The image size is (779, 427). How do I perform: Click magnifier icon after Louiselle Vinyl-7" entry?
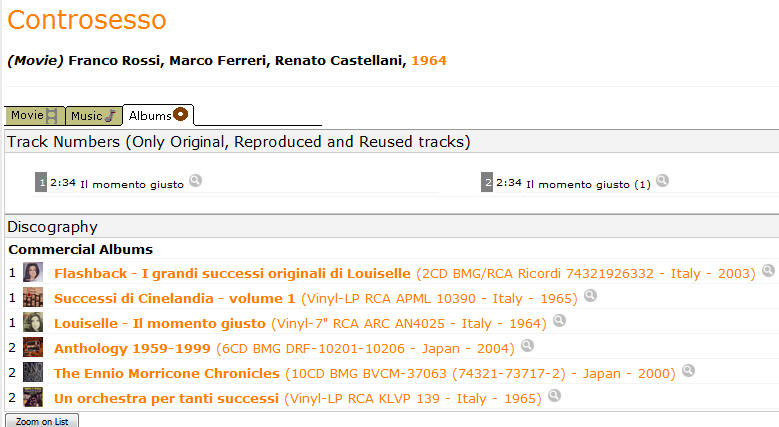point(559,320)
